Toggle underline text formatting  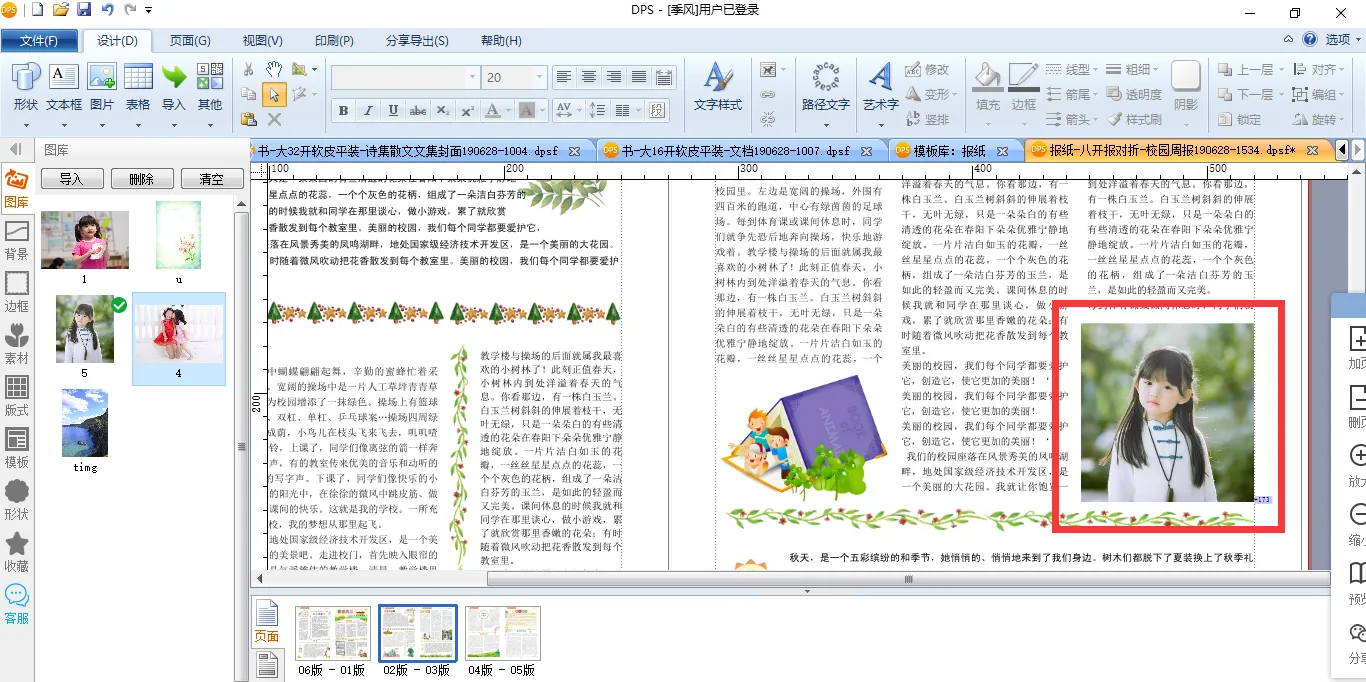point(393,110)
